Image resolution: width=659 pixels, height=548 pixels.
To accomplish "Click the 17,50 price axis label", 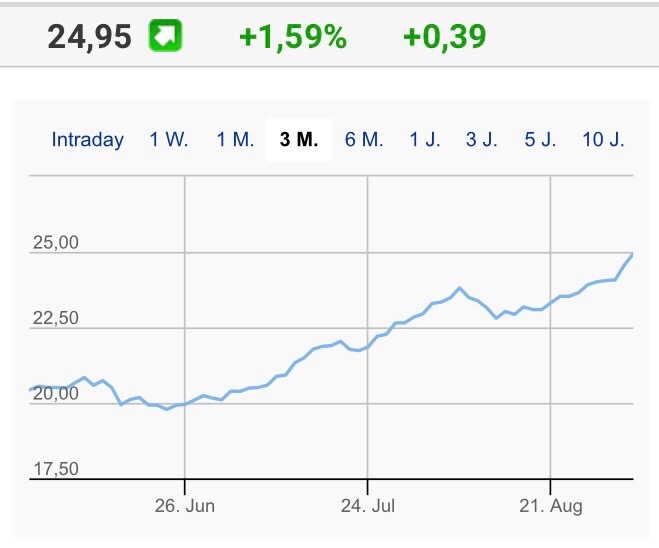I will [56, 469].
